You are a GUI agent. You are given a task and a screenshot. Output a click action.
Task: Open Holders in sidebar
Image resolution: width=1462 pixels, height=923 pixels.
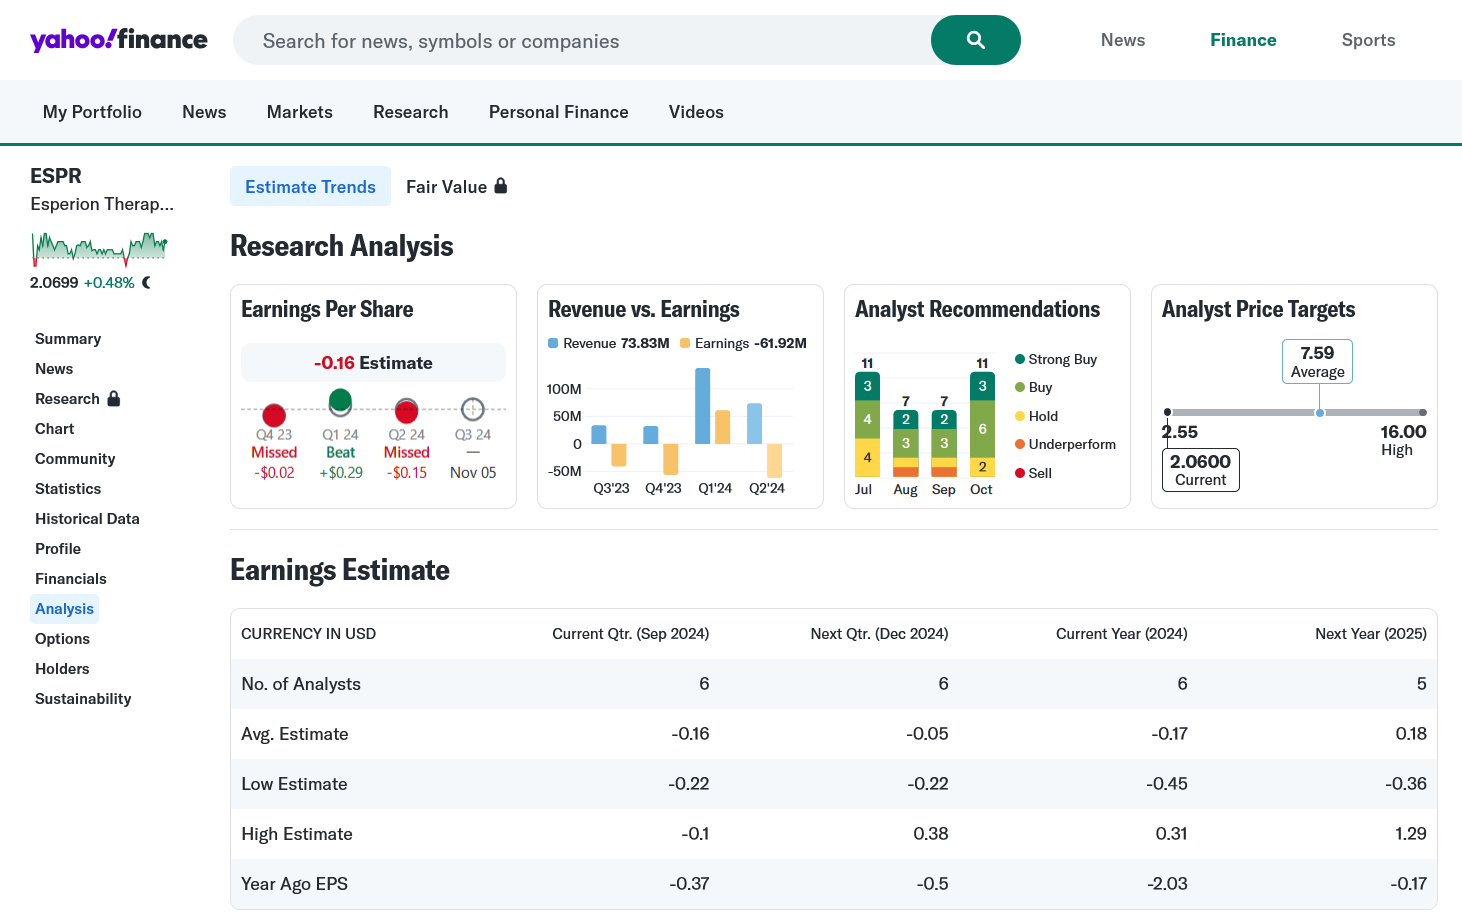point(62,669)
